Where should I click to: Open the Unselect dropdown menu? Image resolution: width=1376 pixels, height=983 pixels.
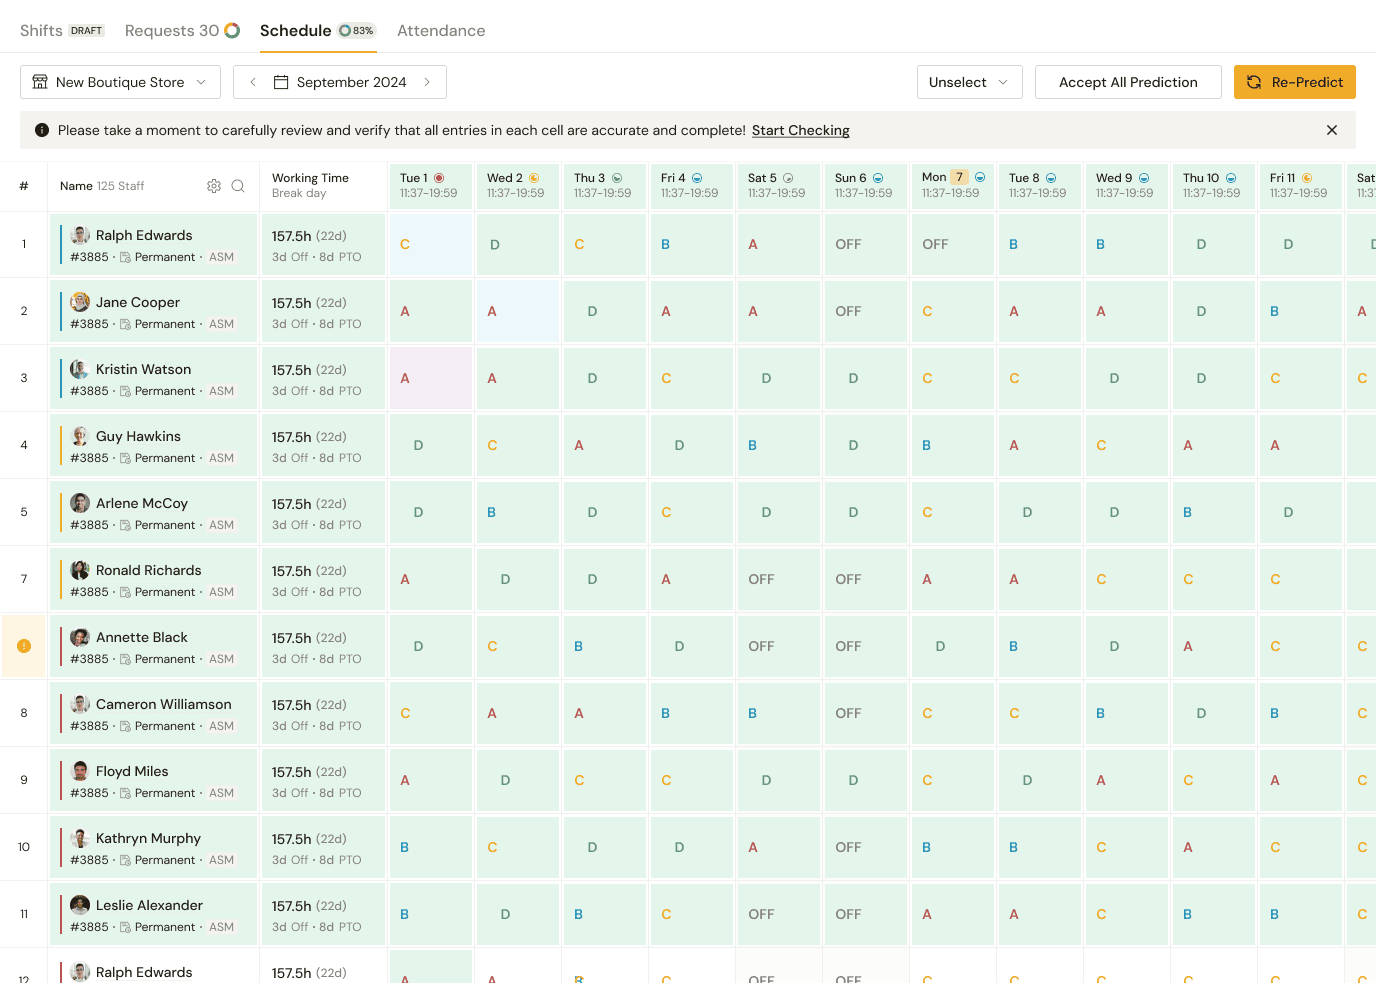pos(969,82)
